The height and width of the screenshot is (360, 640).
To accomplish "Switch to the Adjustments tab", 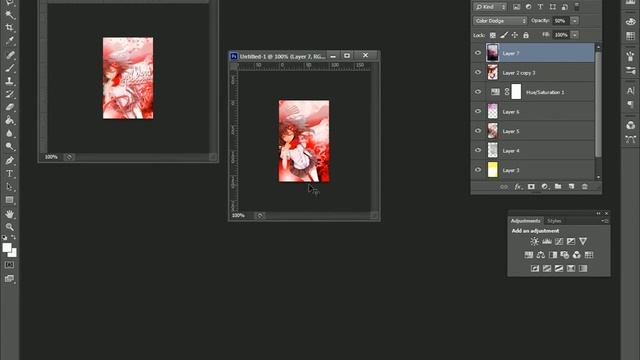I will pyautogui.click(x=525, y=221).
